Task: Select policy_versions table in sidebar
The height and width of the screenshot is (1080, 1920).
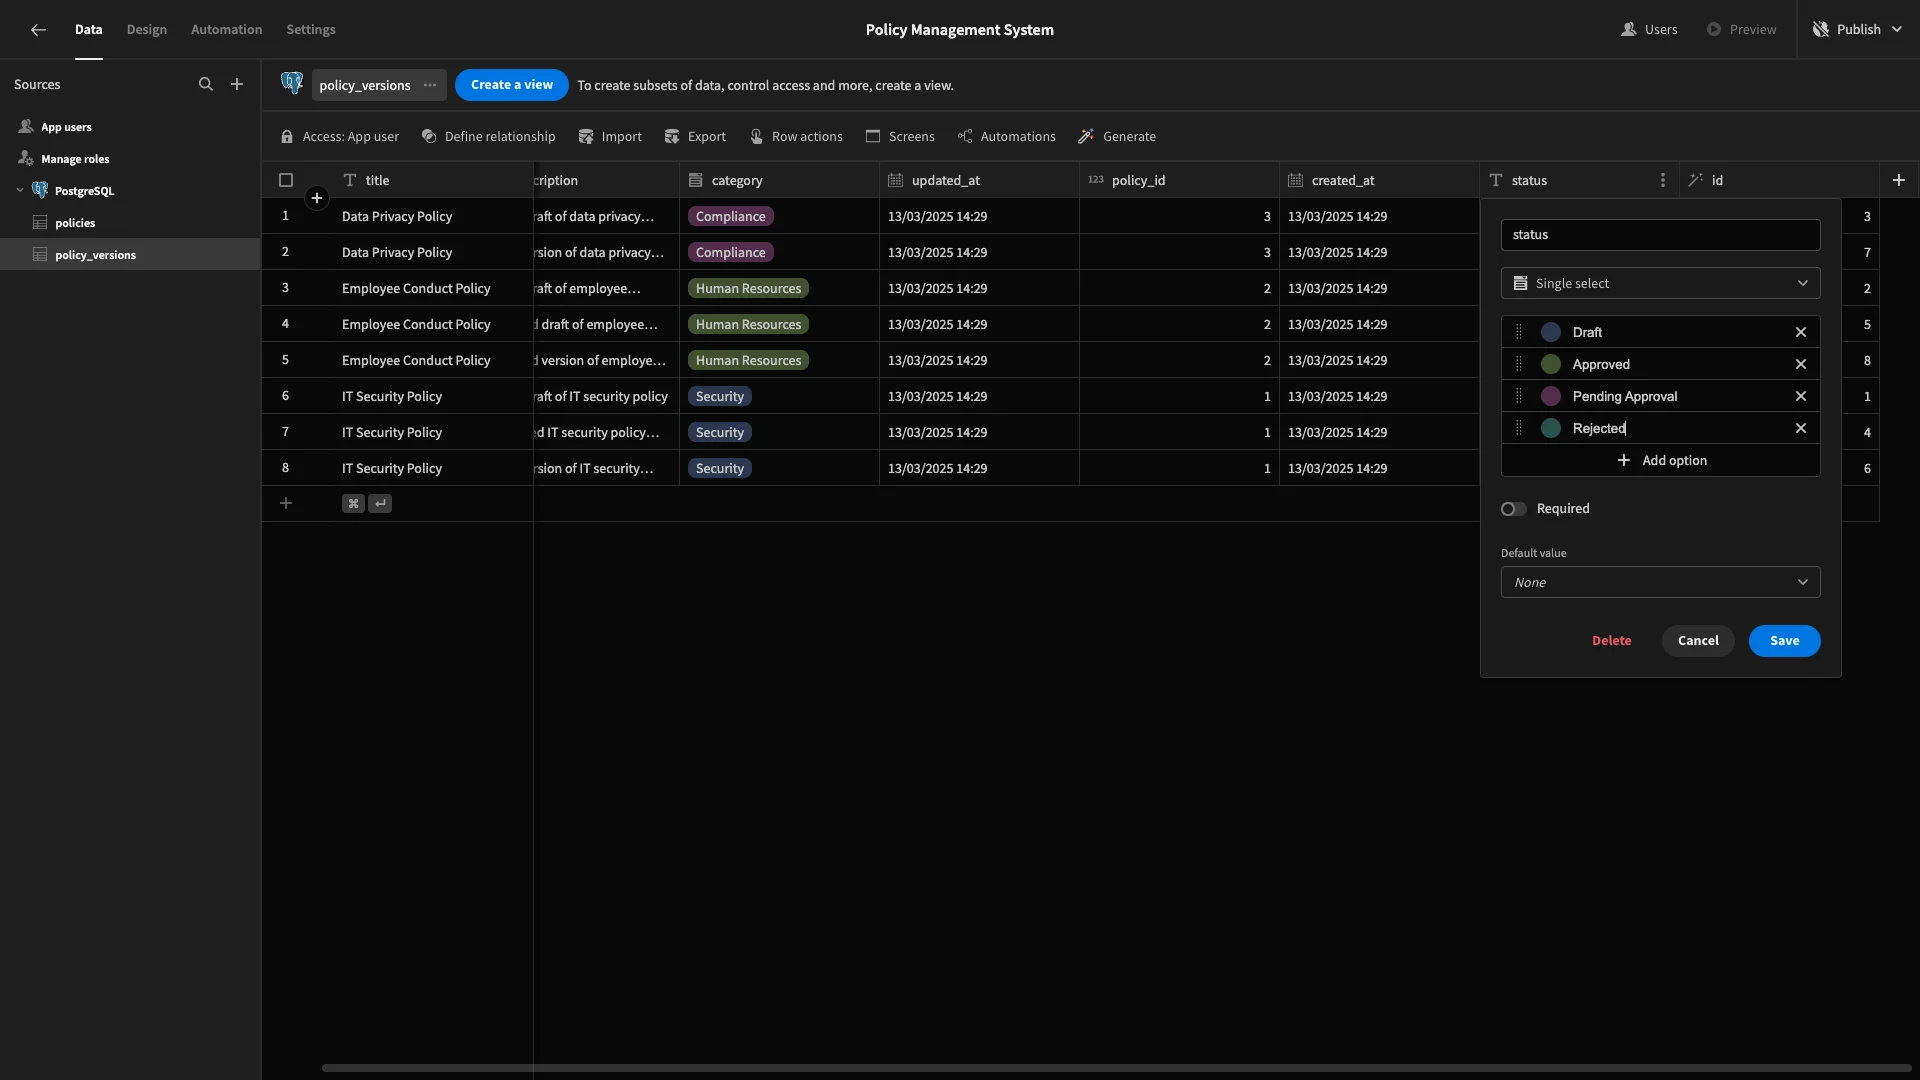Action: coord(130,255)
